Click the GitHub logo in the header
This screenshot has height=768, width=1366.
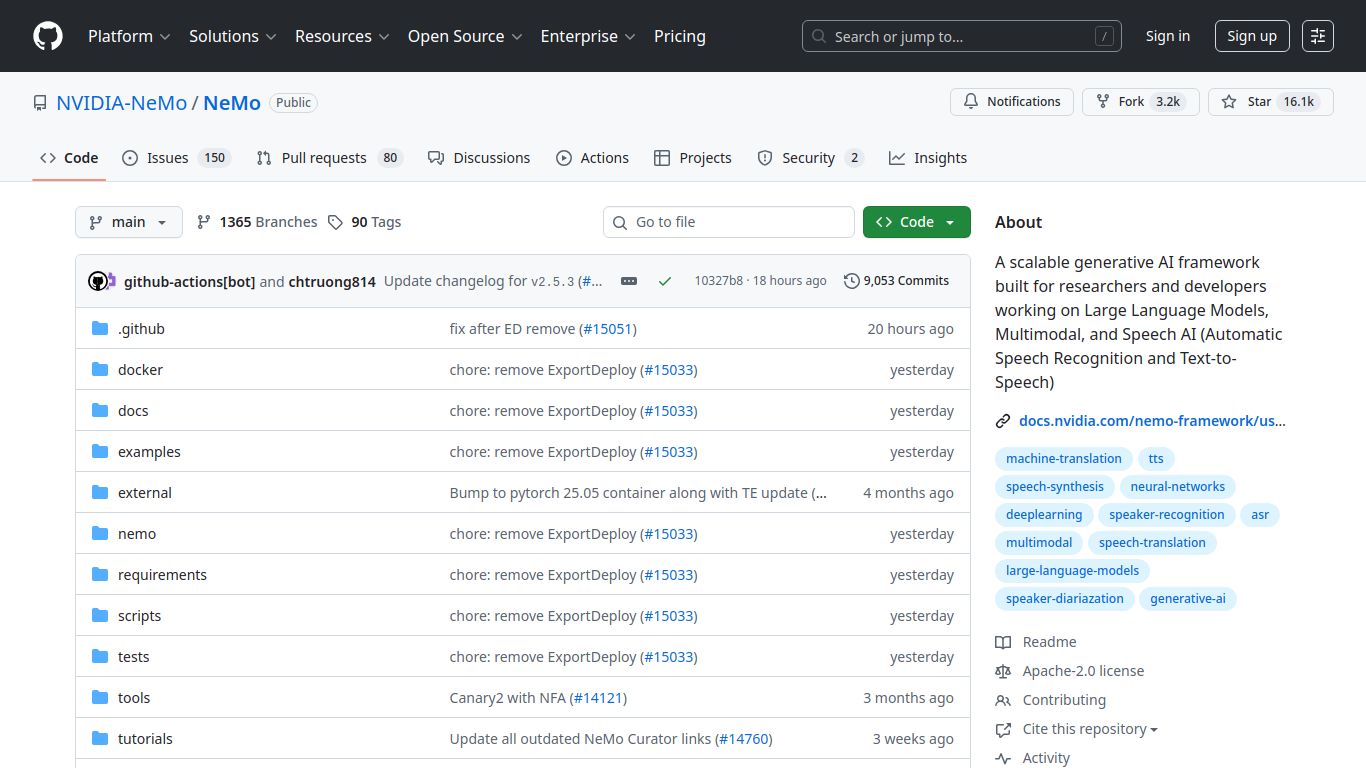pyautogui.click(x=48, y=36)
